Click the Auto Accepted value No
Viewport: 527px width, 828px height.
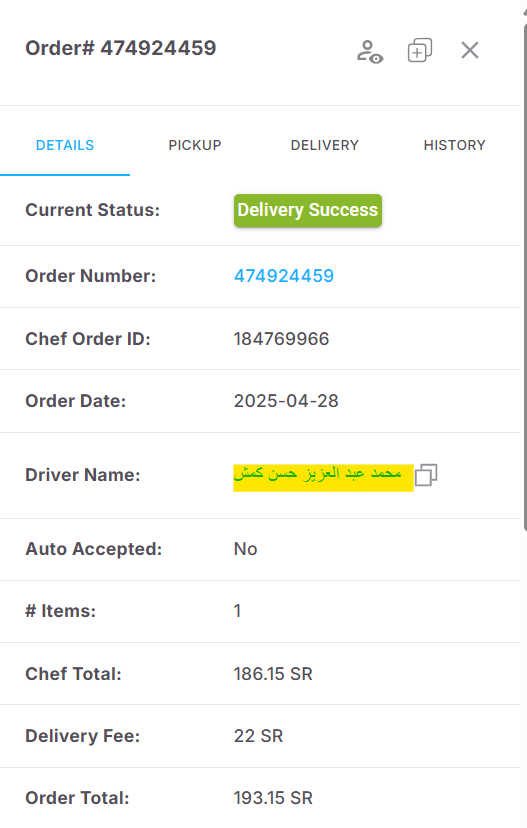pos(246,549)
